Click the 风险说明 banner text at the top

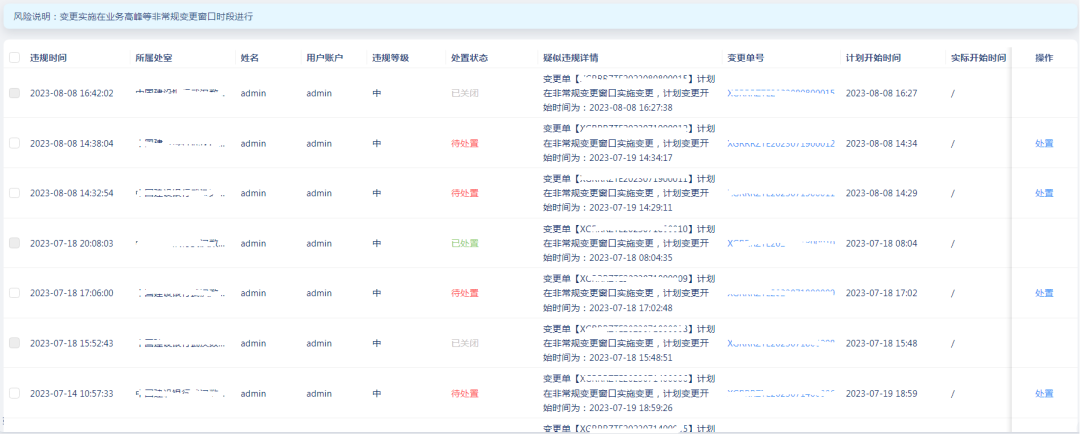point(134,16)
